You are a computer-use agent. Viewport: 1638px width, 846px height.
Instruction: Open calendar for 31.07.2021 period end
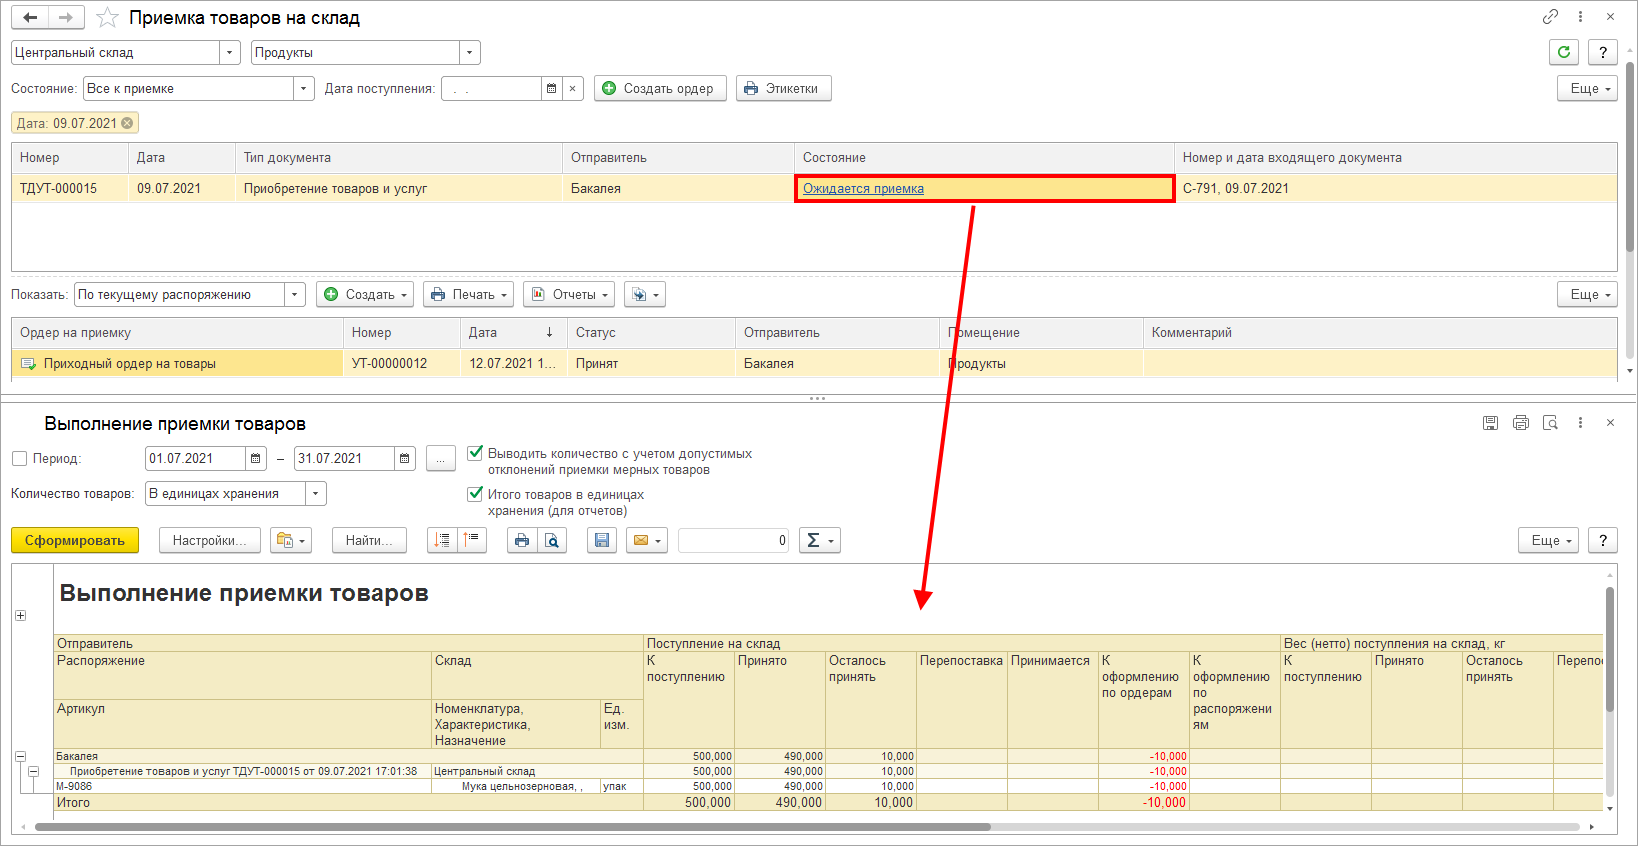pyautogui.click(x=405, y=458)
